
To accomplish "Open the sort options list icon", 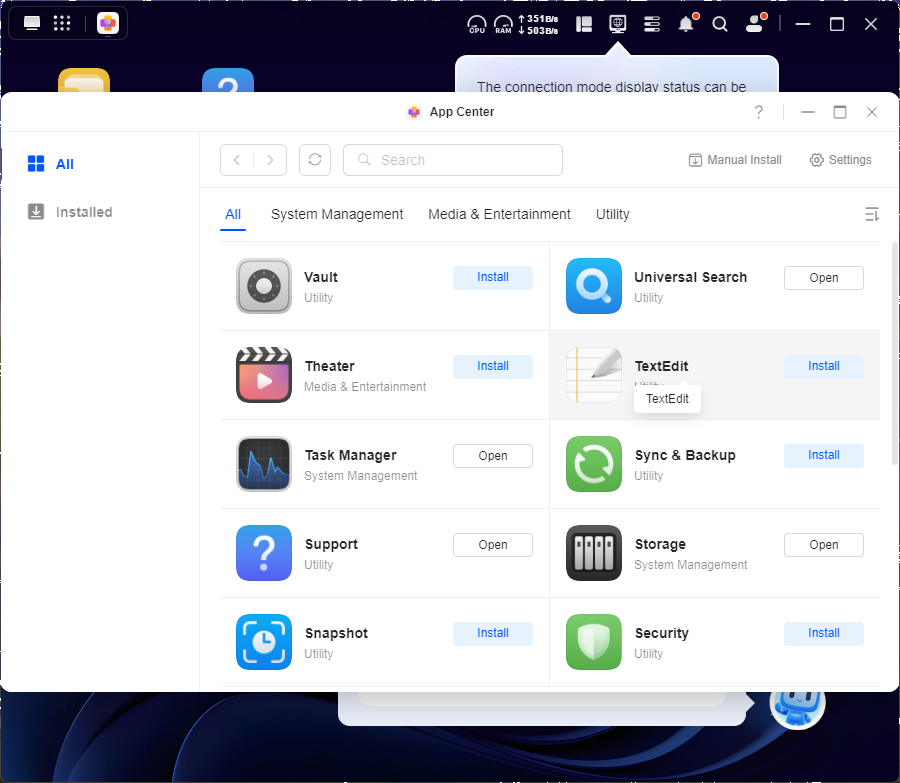I will [871, 214].
